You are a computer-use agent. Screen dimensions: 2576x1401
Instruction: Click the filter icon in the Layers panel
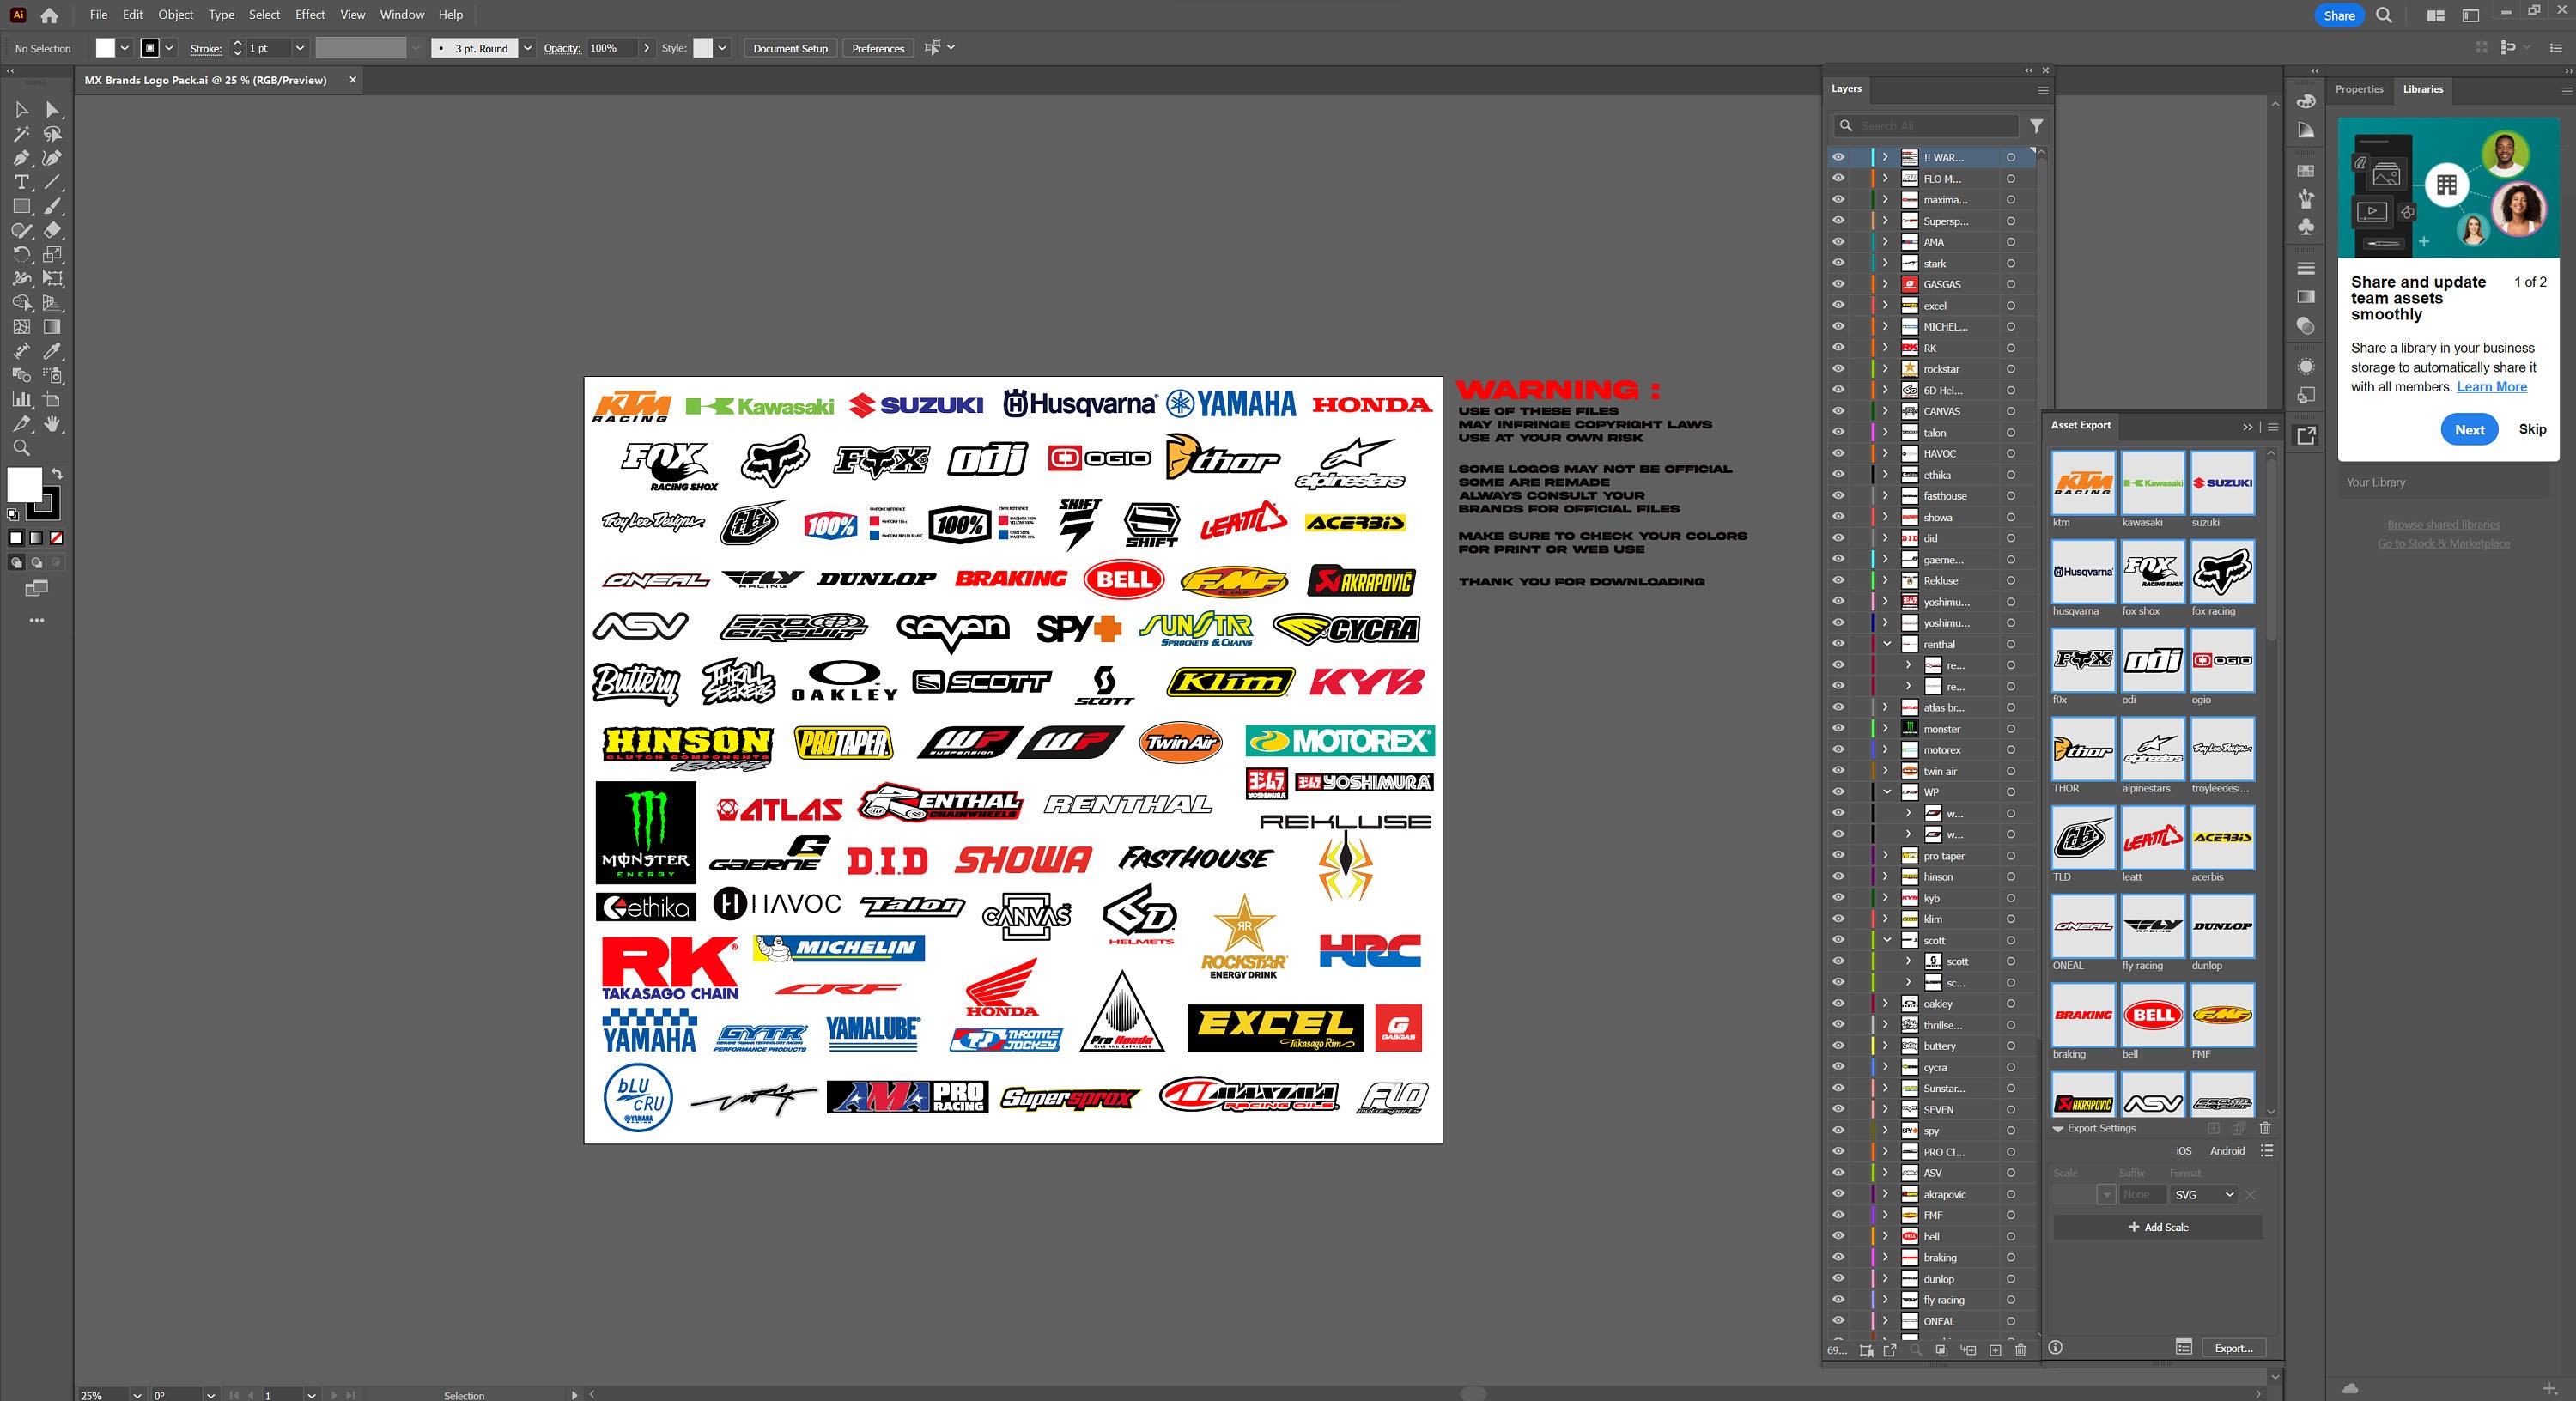pyautogui.click(x=2037, y=126)
